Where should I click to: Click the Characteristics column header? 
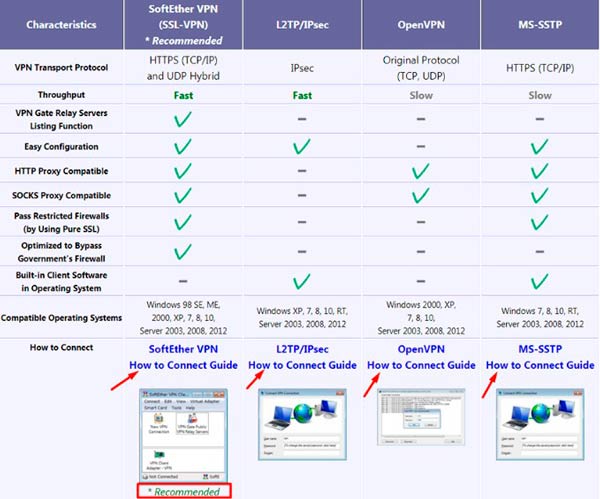click(x=61, y=25)
